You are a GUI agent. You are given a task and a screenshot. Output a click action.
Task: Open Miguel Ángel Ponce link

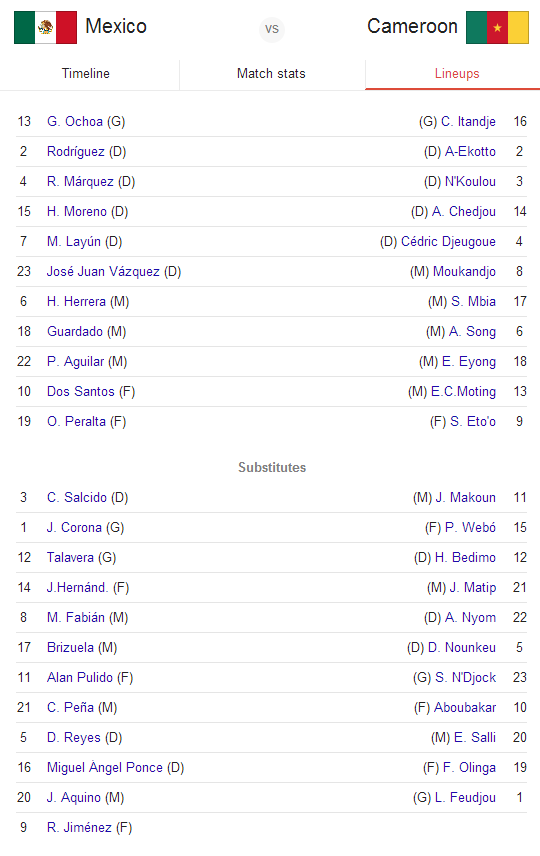click(105, 768)
